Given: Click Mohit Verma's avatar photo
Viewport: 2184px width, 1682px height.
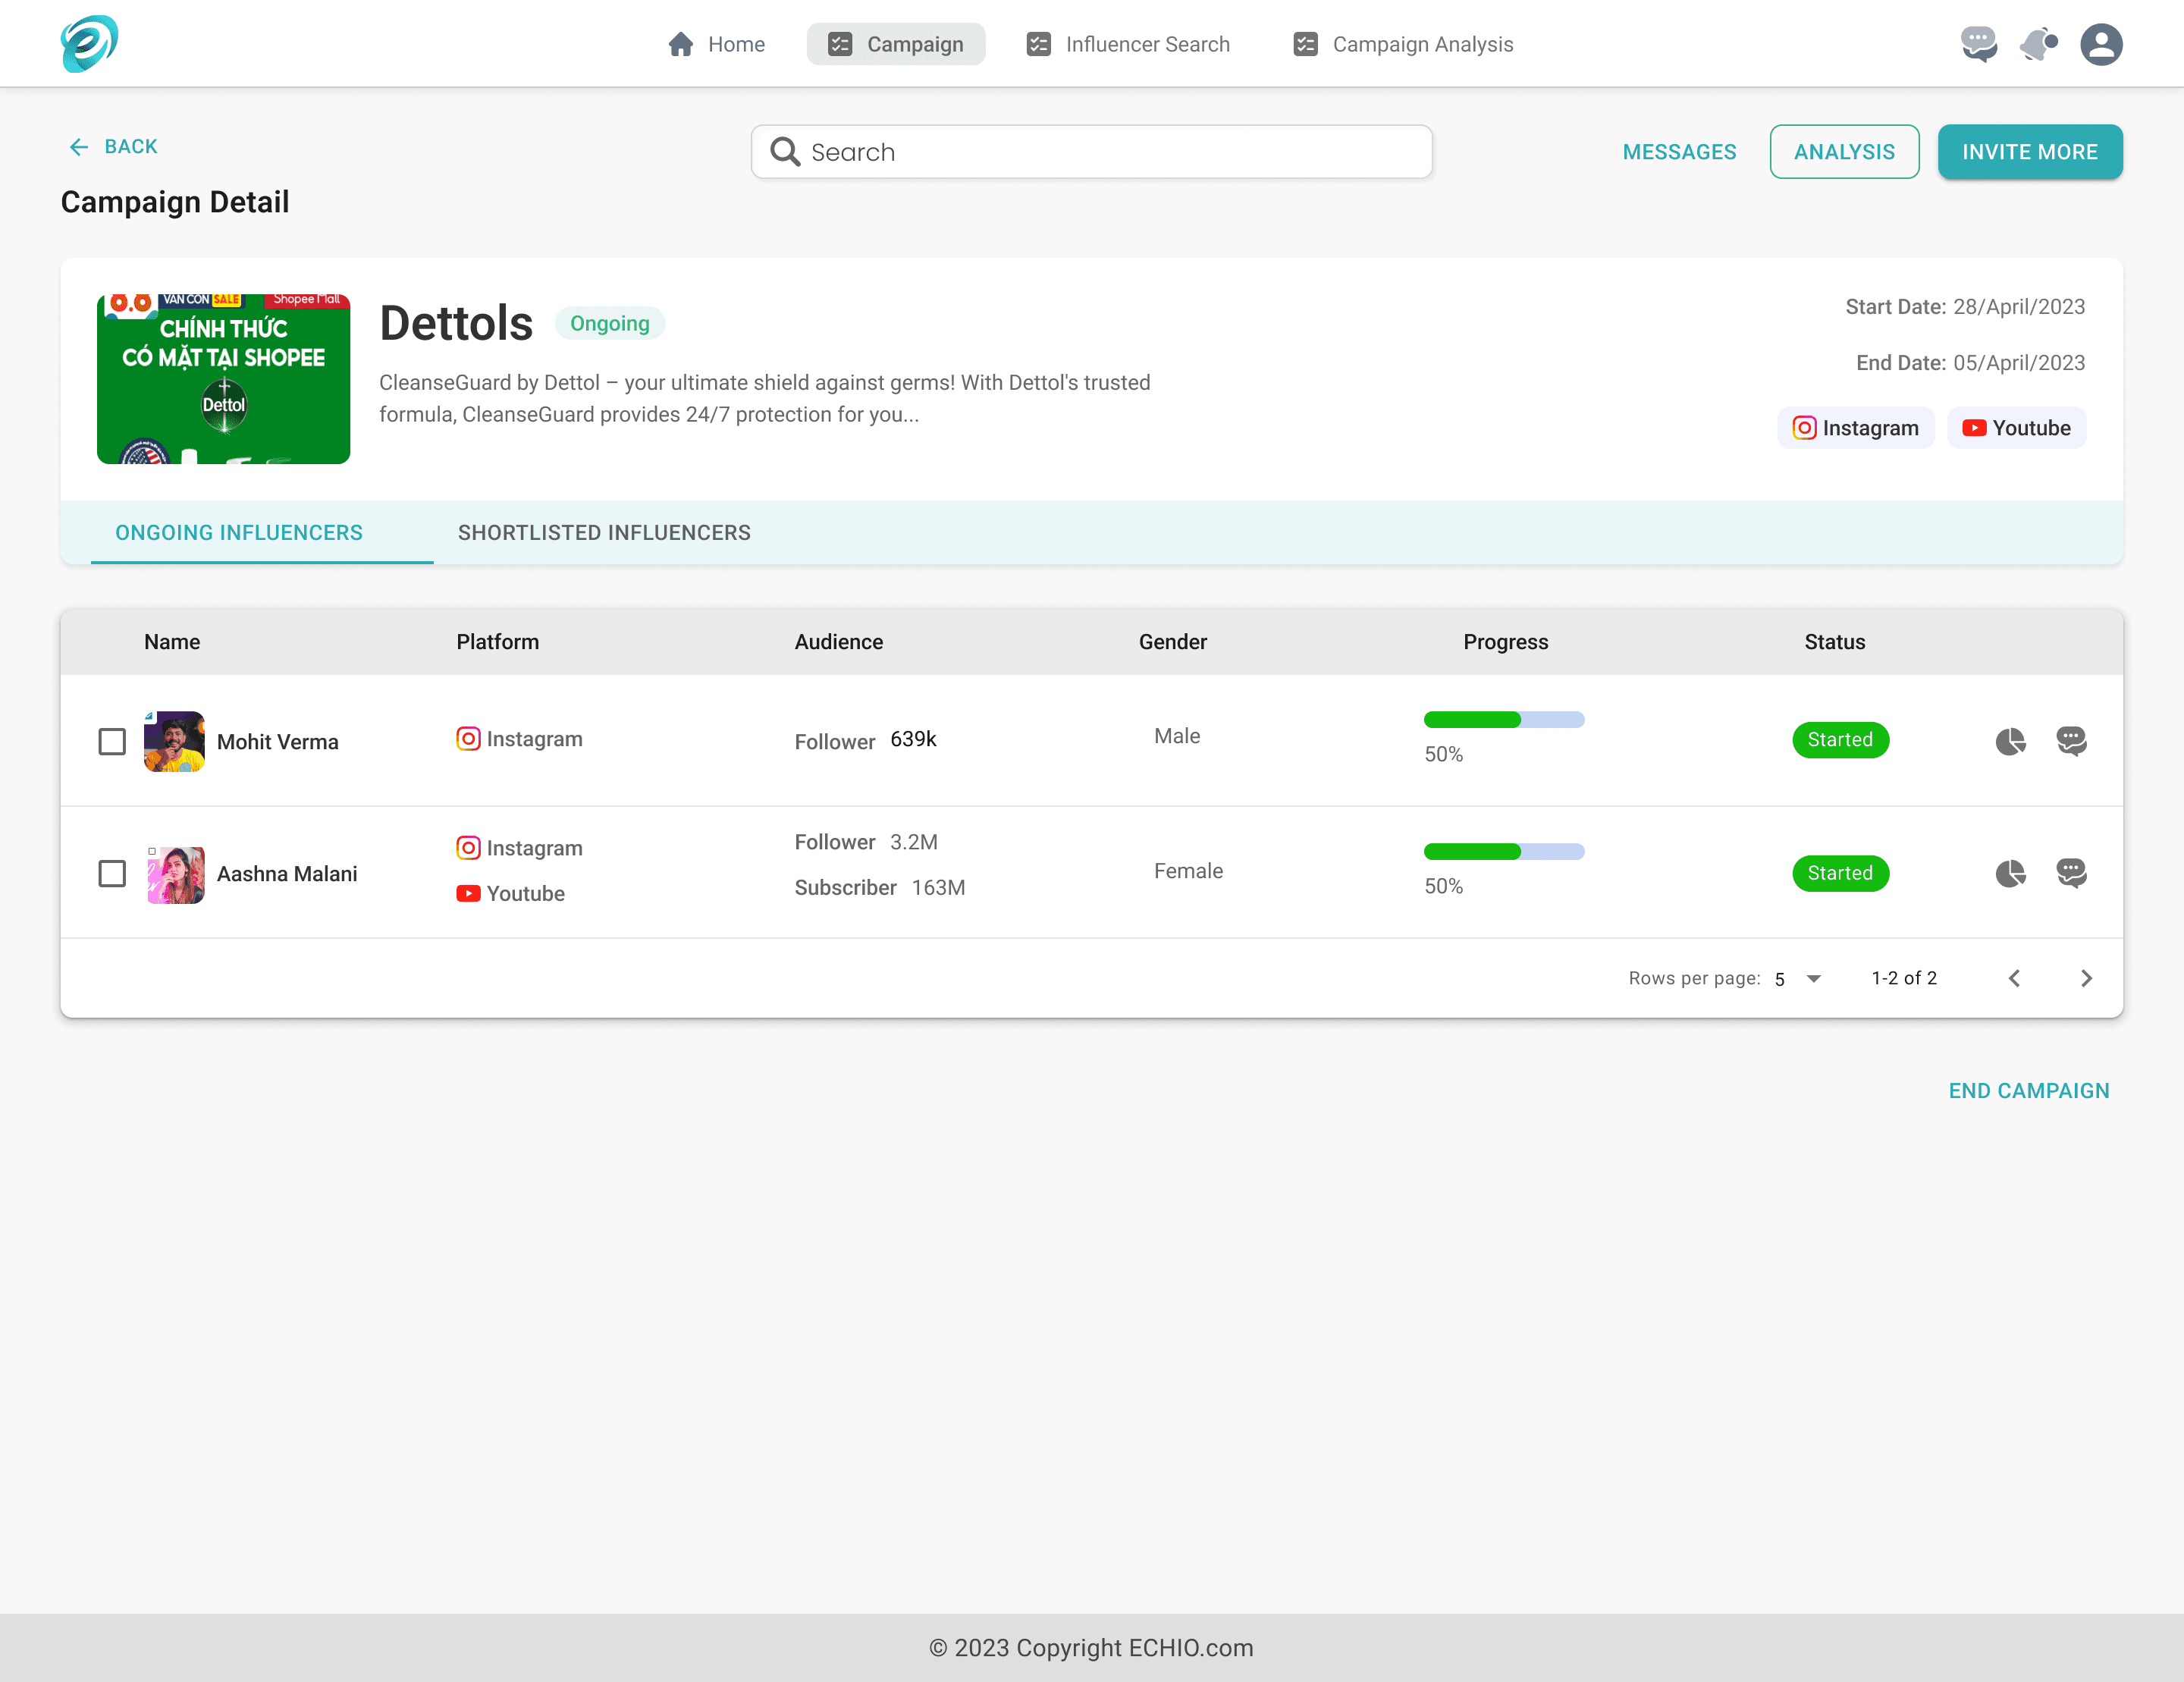Looking at the screenshot, I should click(x=174, y=741).
